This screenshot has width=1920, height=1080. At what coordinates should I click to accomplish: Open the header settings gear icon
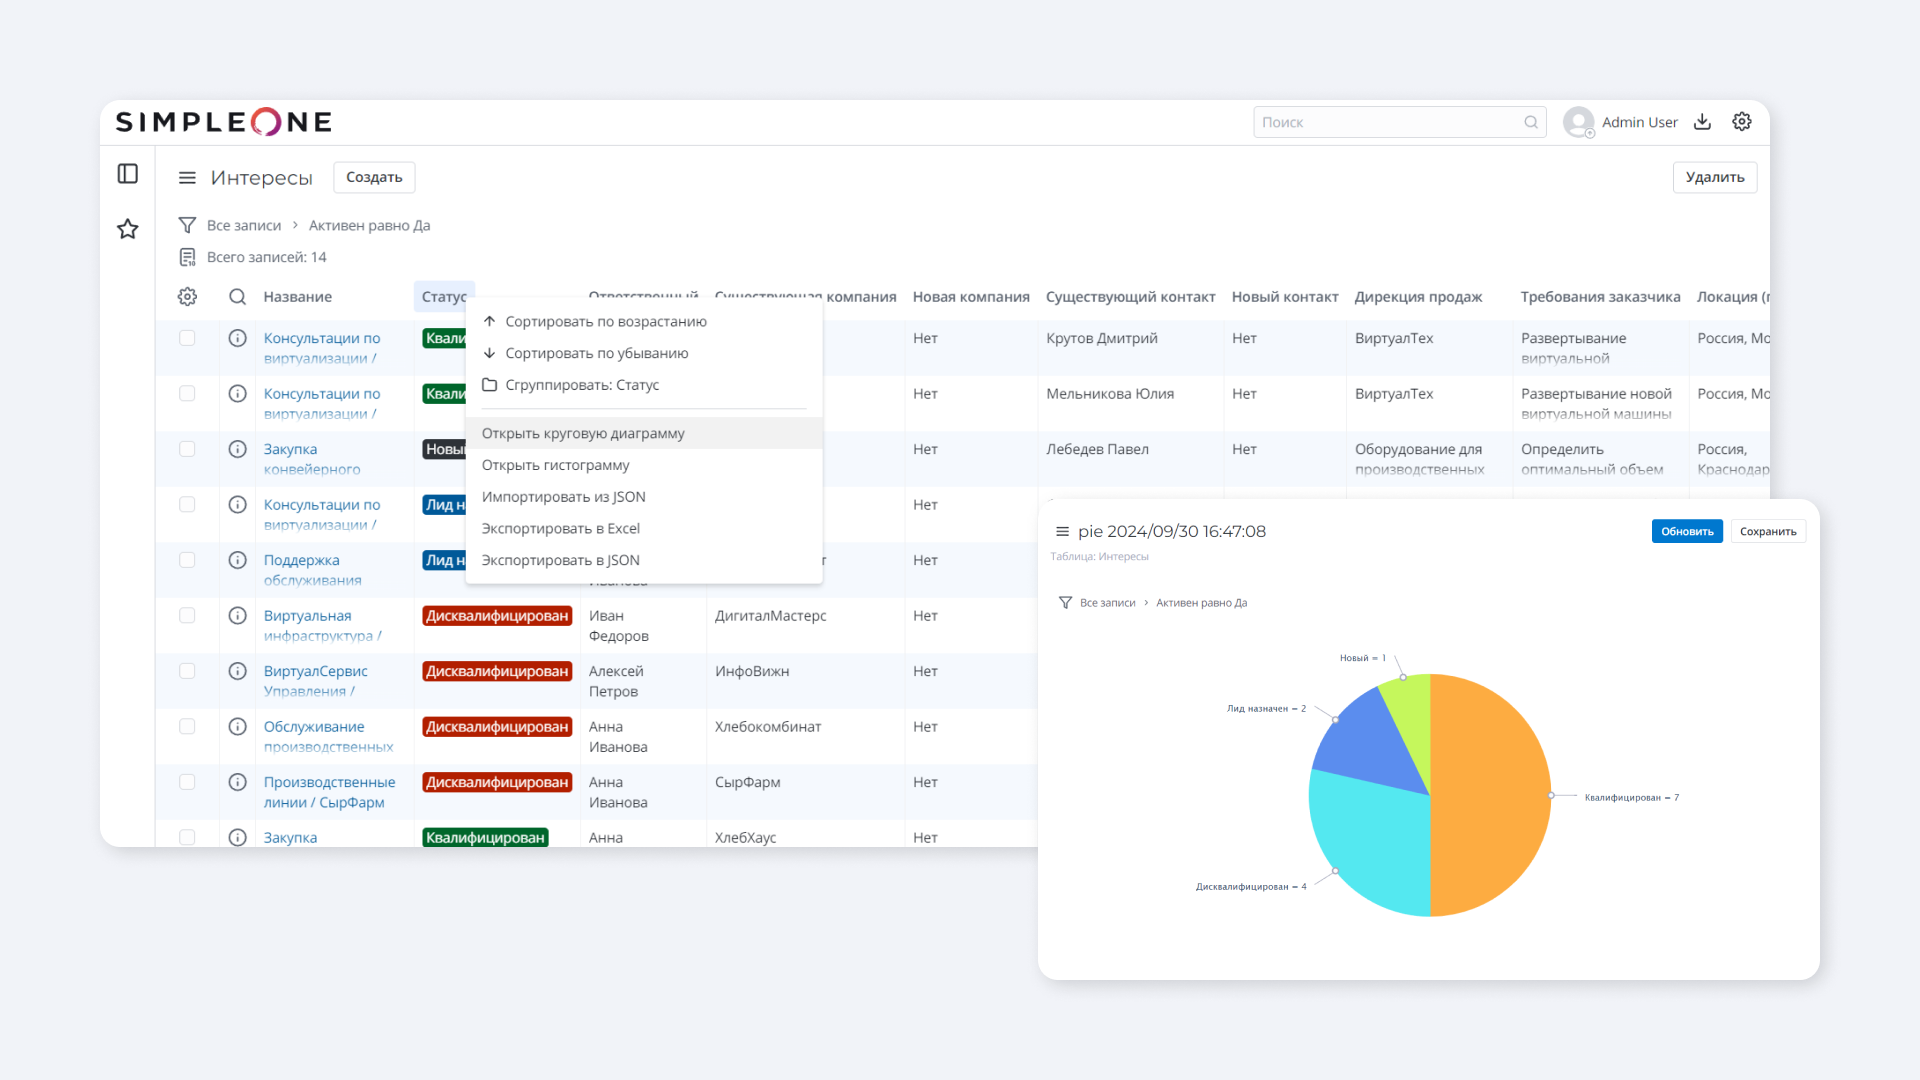[x=1742, y=122]
